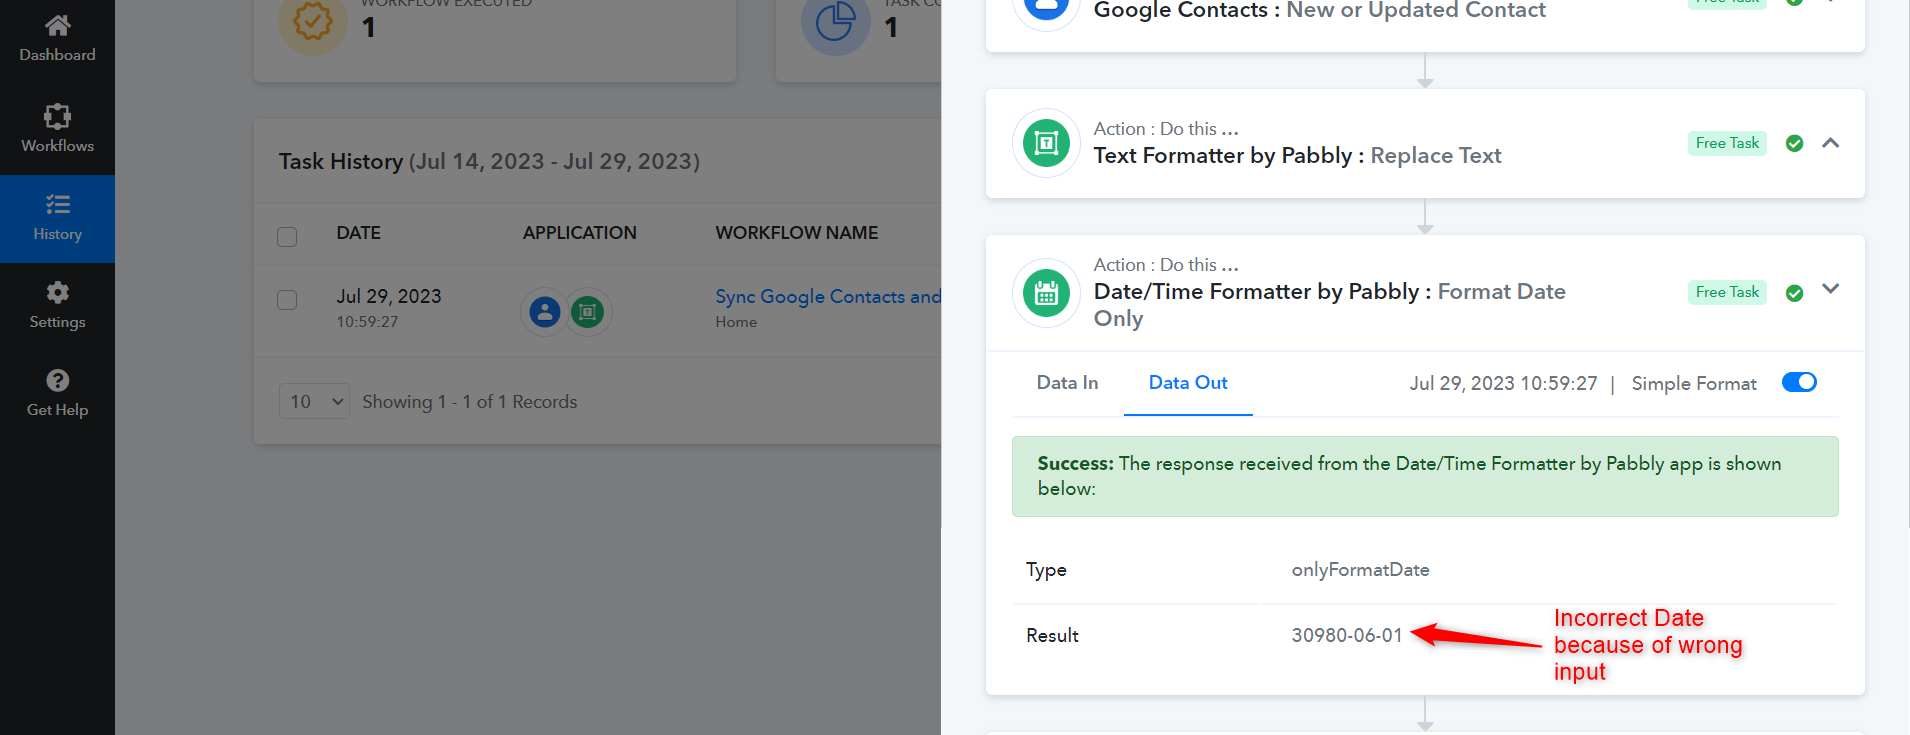Open the Dashboard home icon
Viewport: 1910px width, 735px height.
click(57, 25)
